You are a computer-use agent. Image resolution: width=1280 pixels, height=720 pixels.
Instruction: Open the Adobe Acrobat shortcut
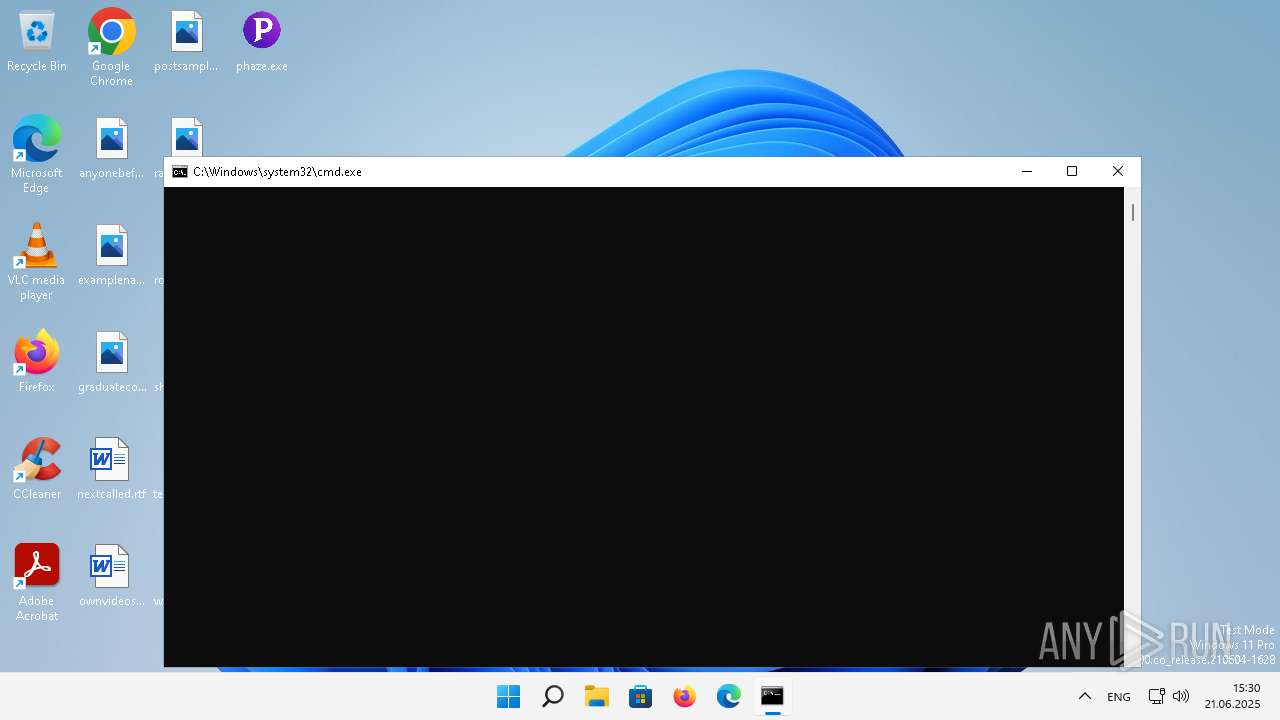click(36, 582)
